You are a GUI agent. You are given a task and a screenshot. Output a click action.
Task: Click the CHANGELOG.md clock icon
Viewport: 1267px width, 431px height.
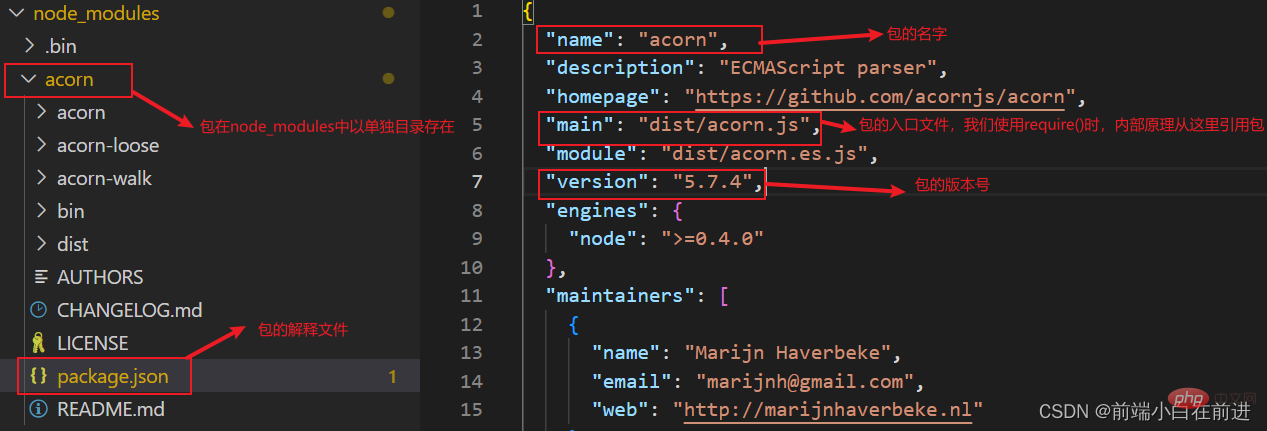coord(40,310)
